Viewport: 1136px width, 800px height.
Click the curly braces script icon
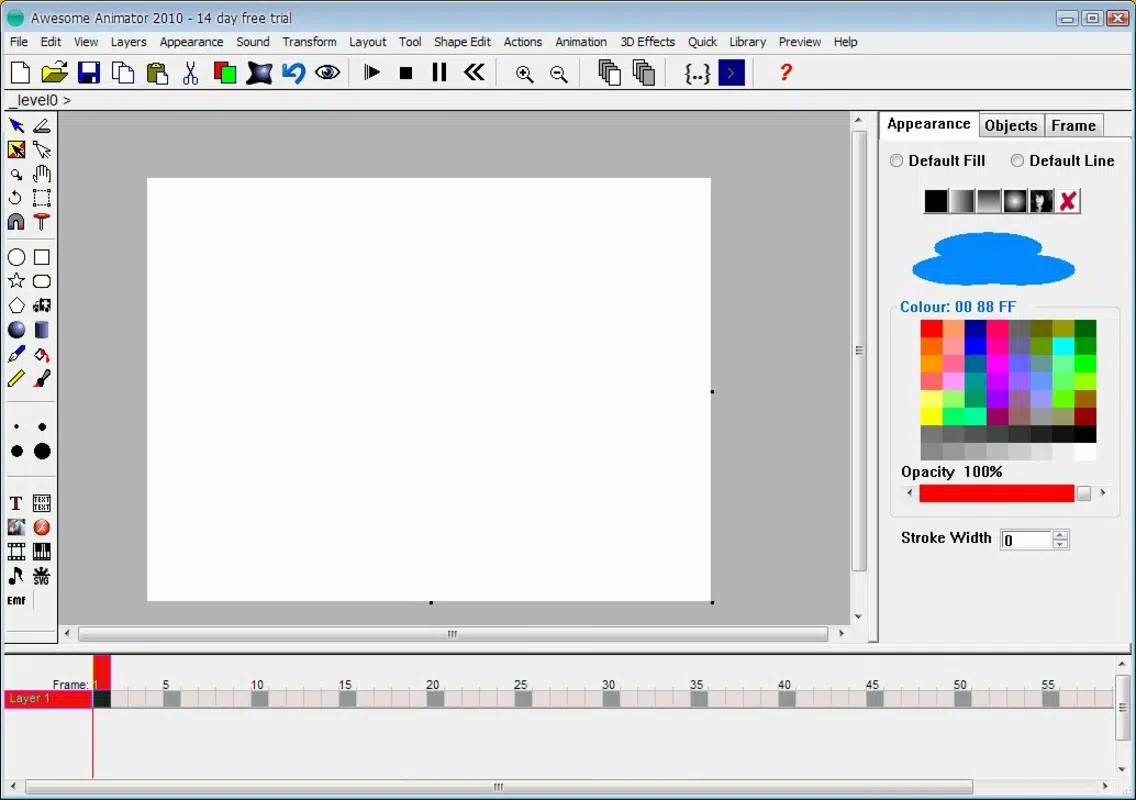697,73
